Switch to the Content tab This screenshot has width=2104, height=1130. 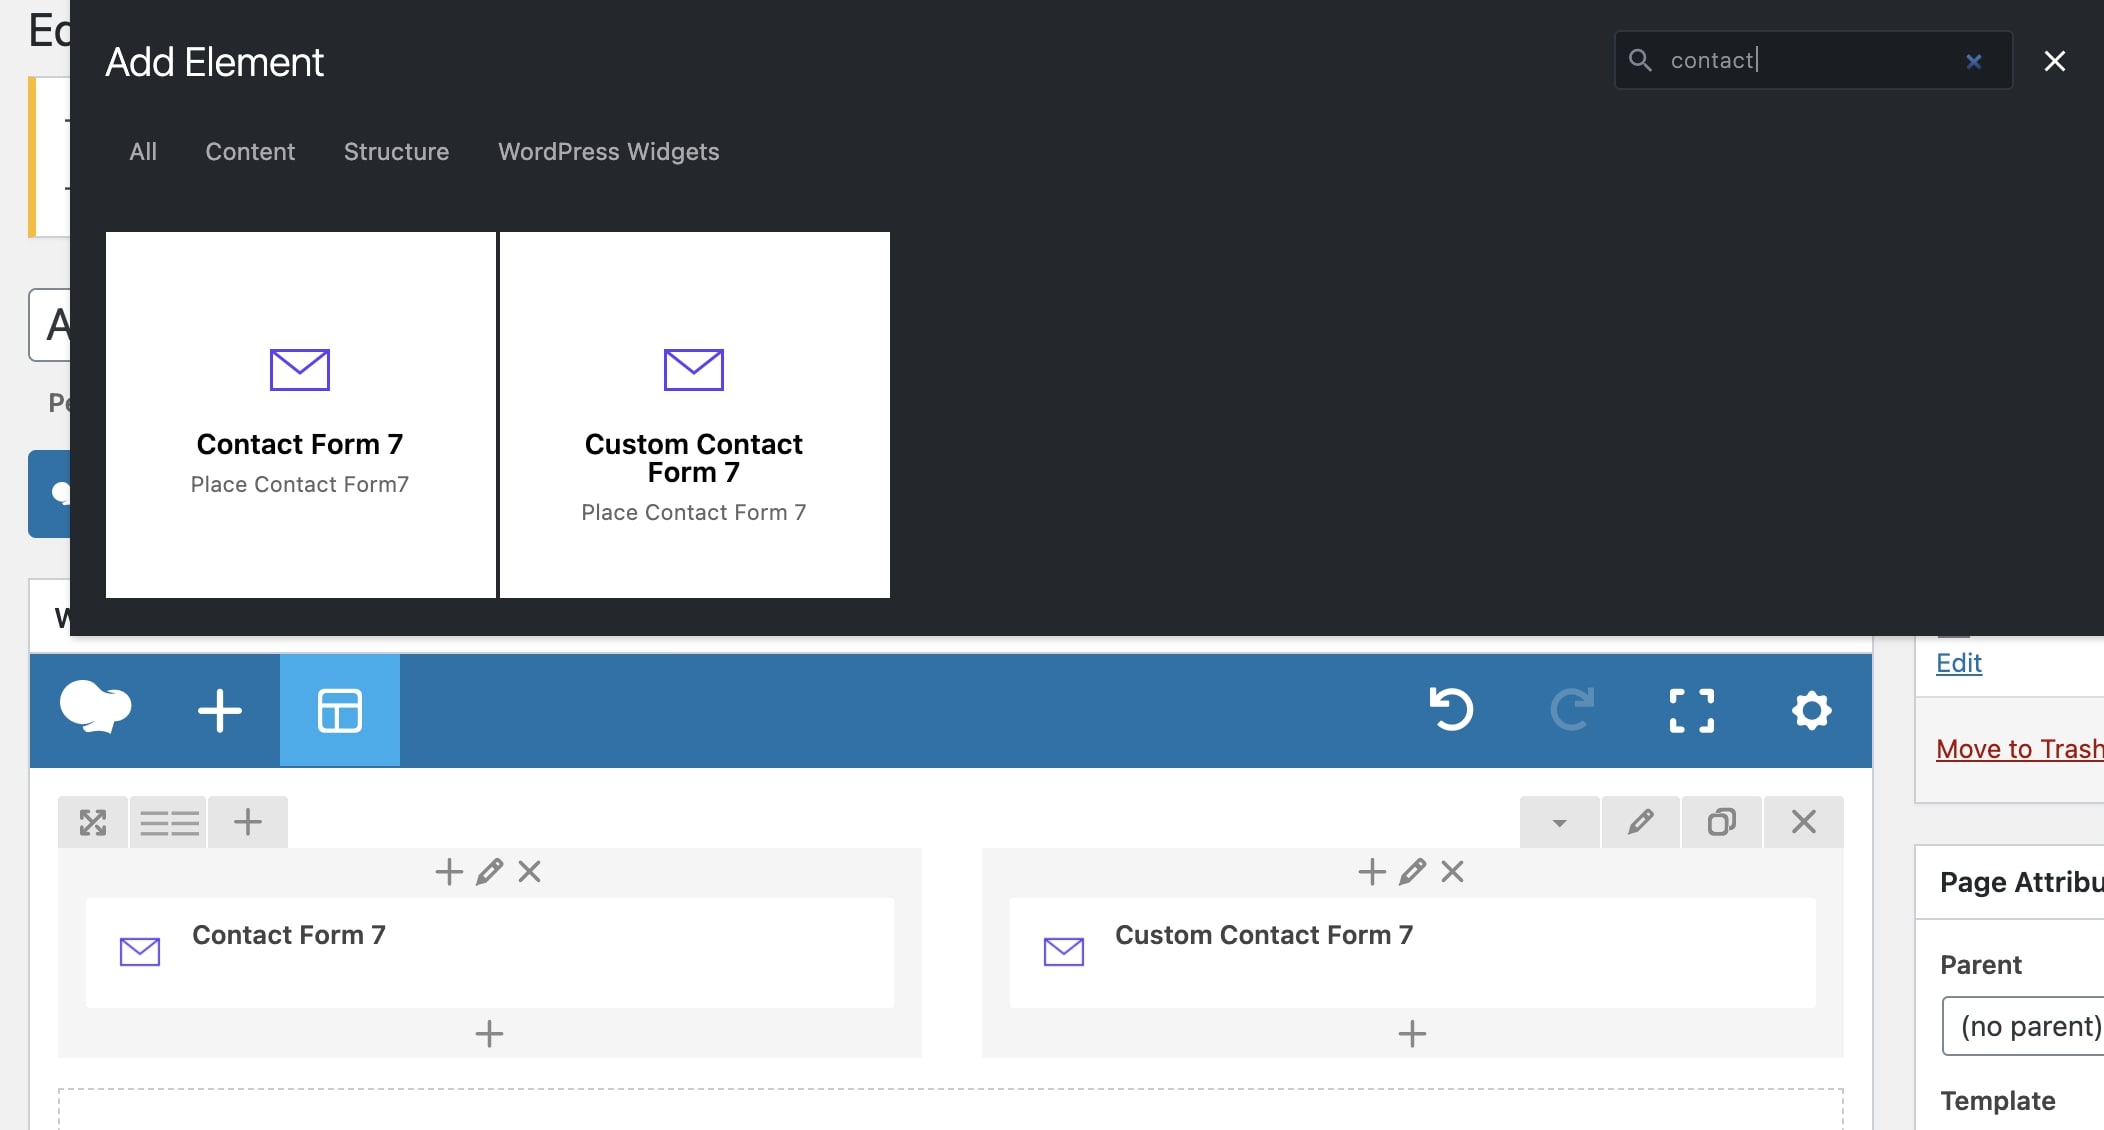(x=250, y=152)
